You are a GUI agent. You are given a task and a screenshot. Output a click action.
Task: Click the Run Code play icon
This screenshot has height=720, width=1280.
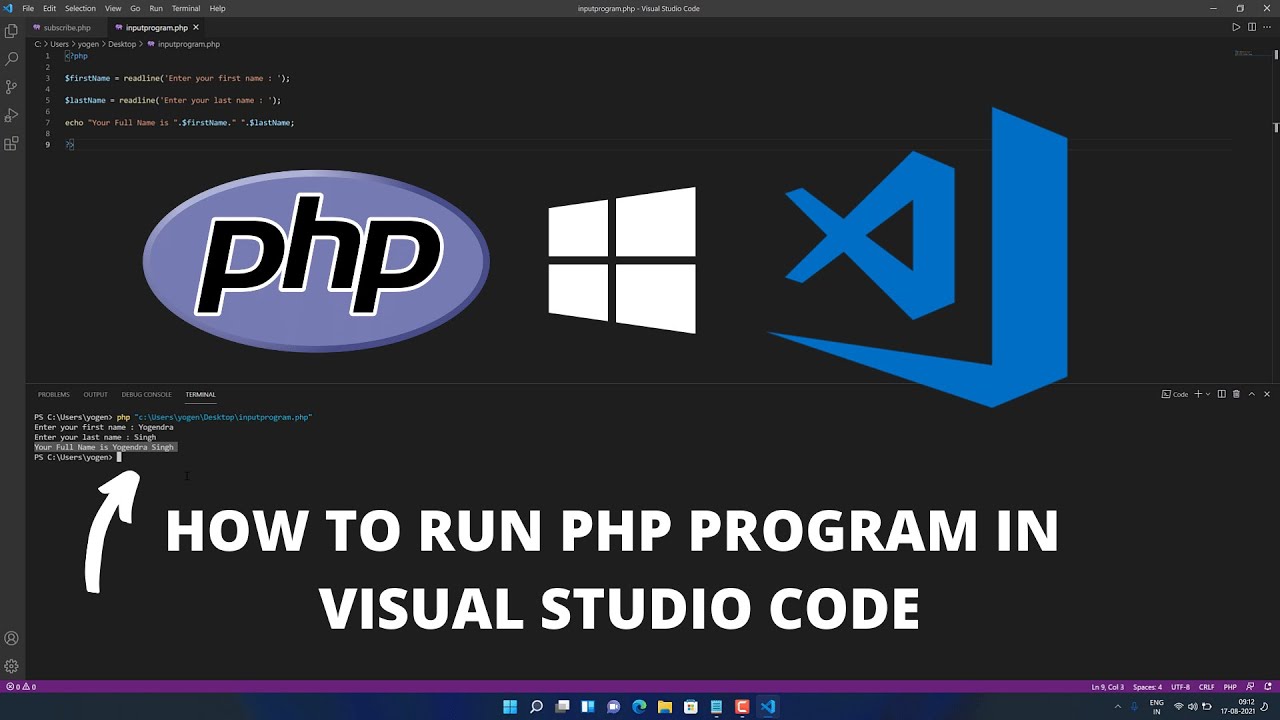[1236, 27]
